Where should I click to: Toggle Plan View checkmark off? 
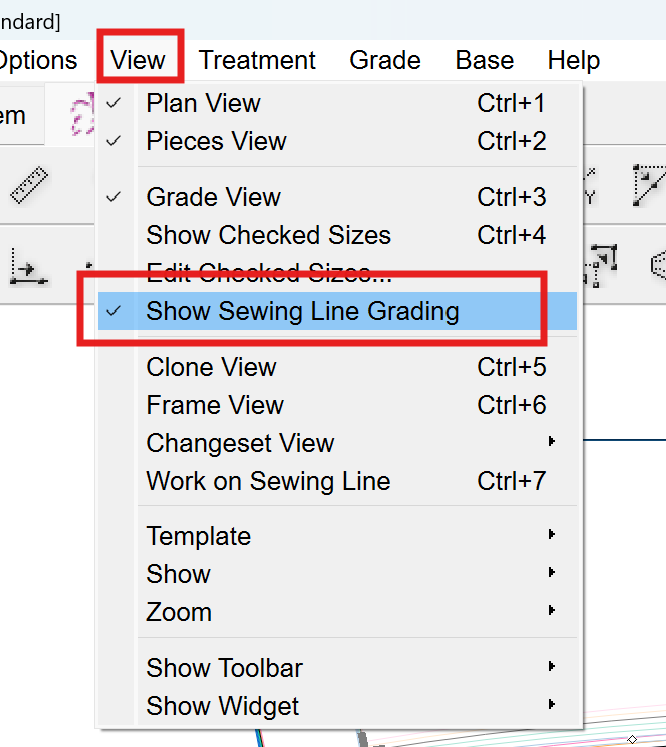204,103
